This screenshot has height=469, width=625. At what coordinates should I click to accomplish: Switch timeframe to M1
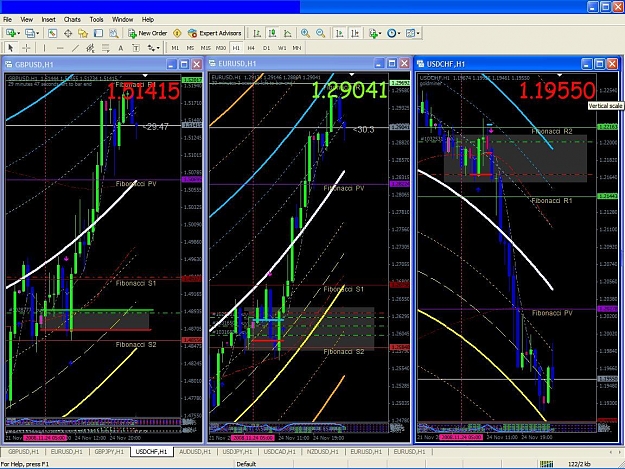(x=175, y=48)
